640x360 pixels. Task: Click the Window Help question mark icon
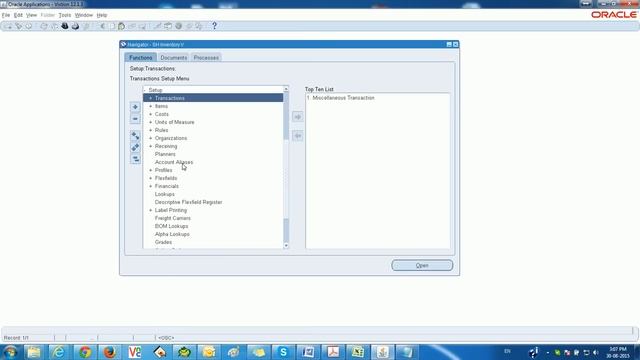(x=214, y=26)
